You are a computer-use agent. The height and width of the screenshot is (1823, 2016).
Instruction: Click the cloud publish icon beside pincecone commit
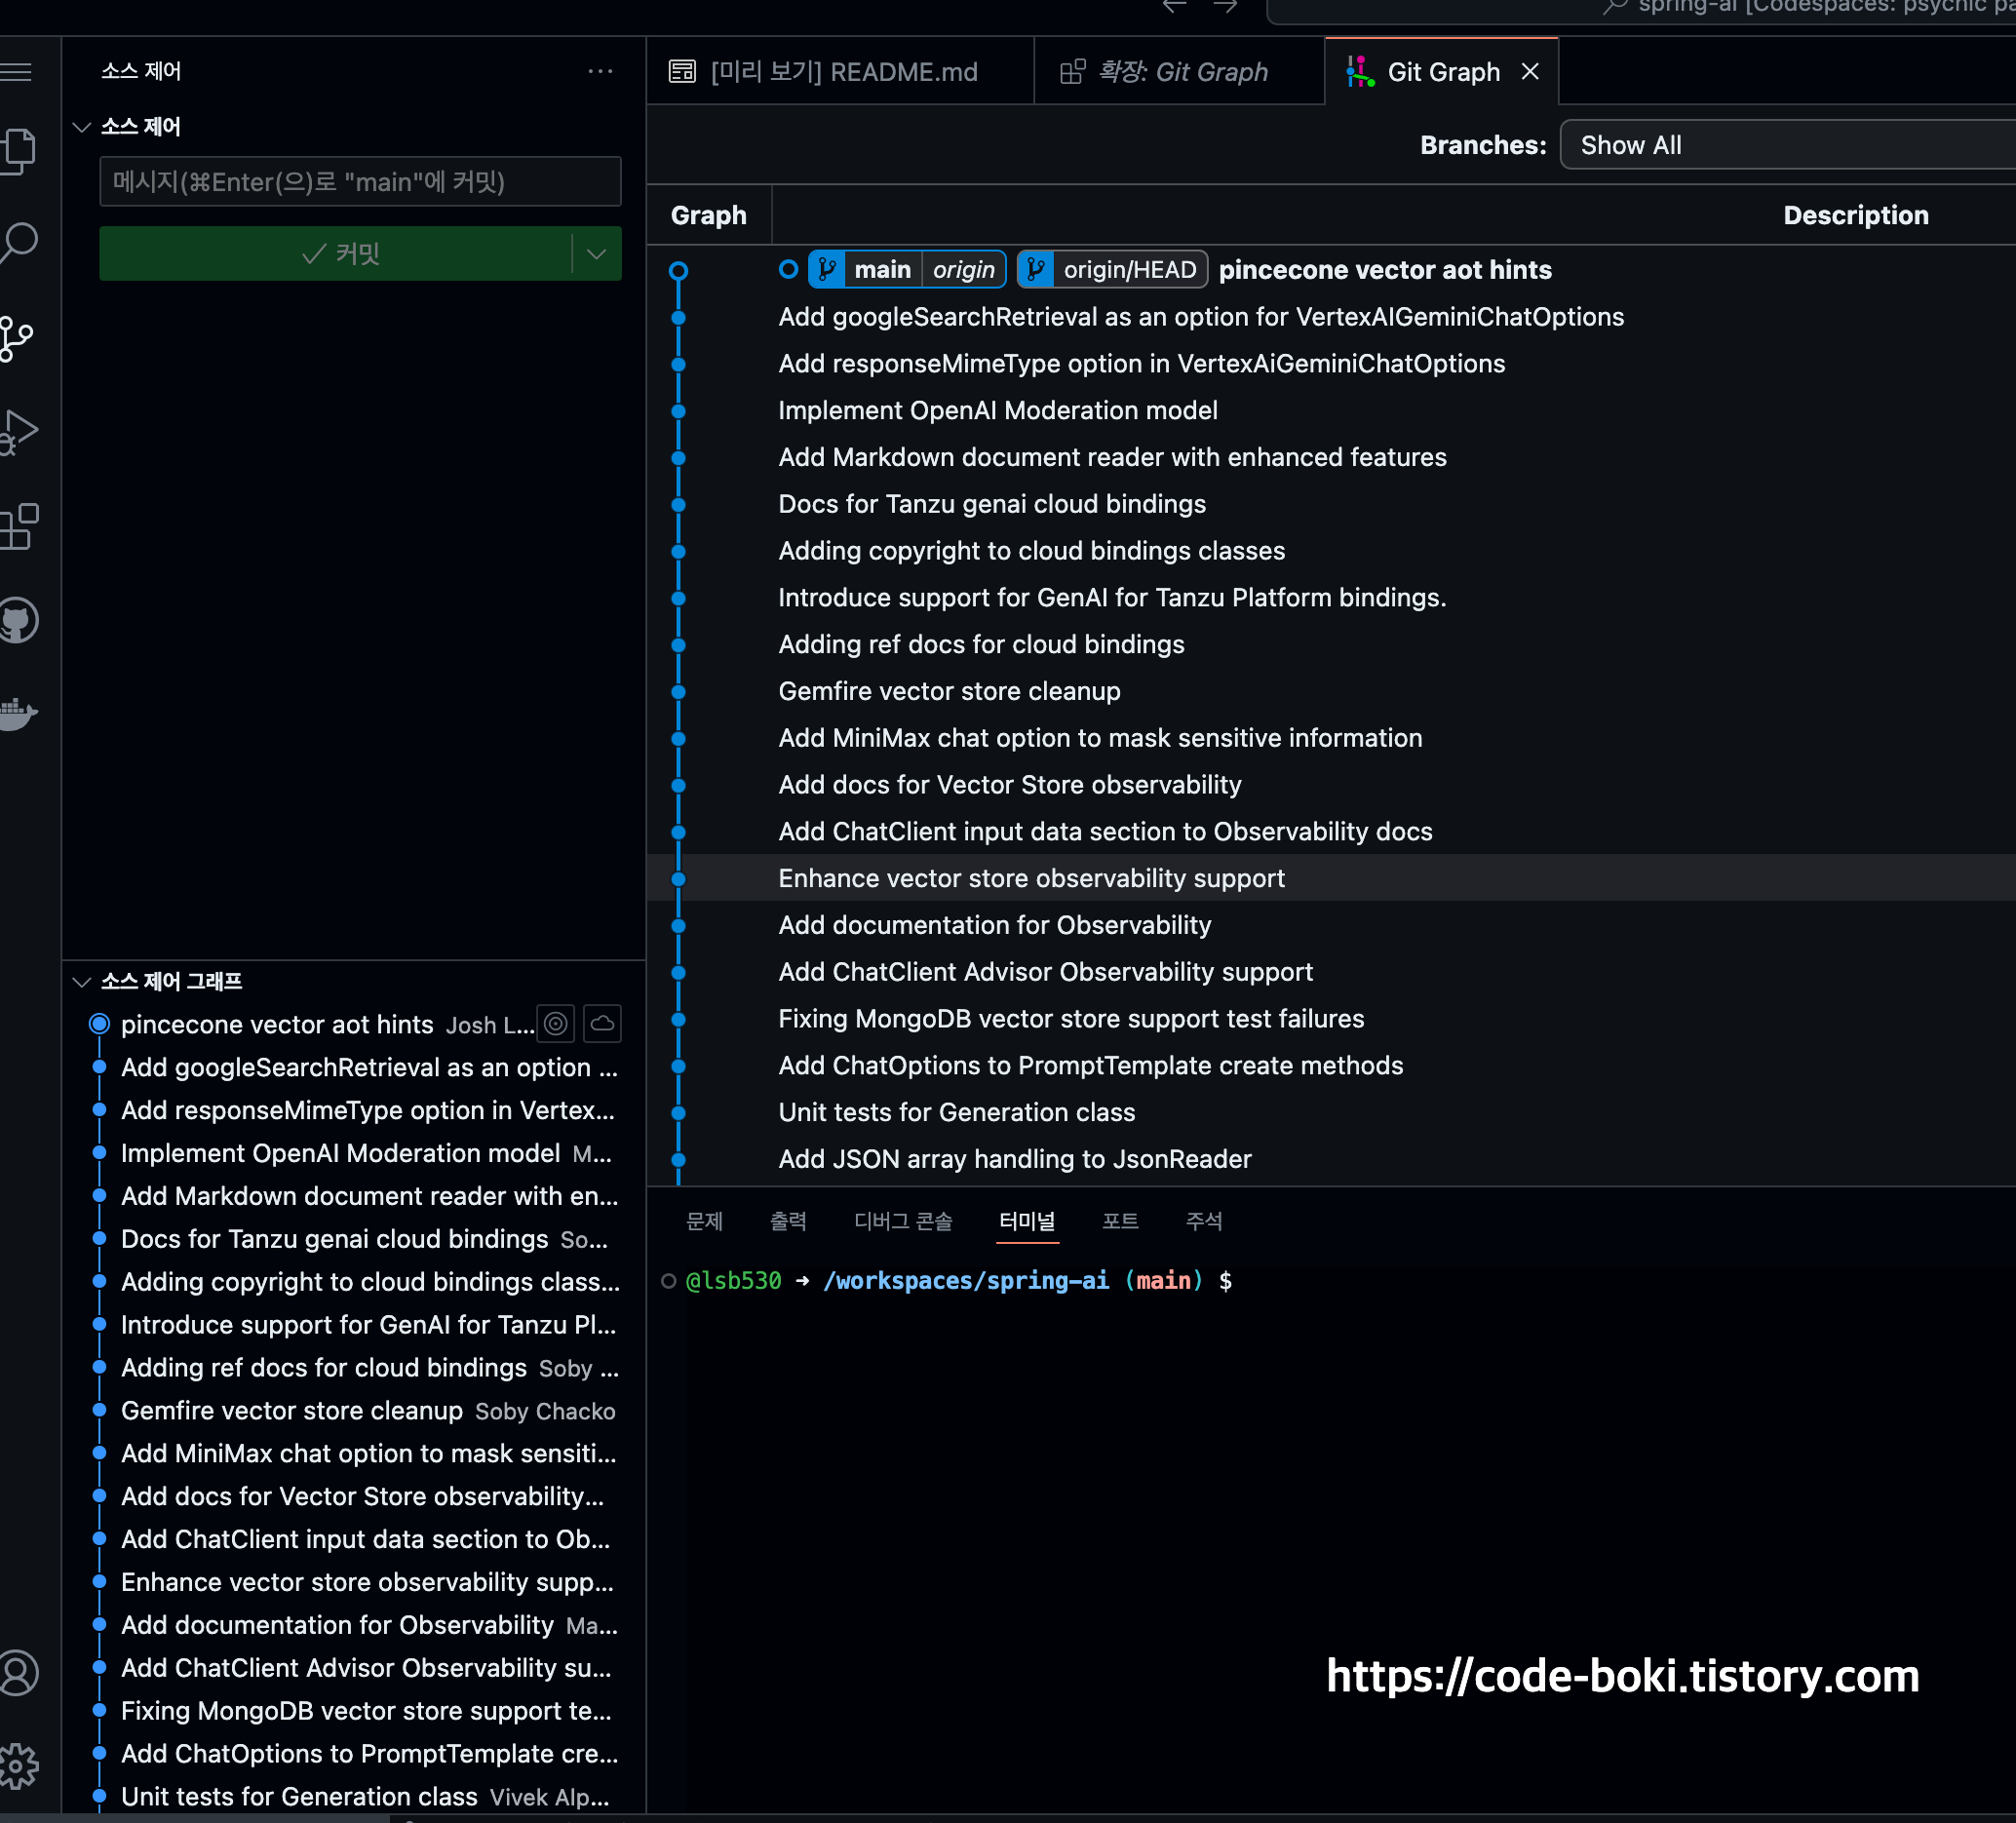tap(602, 1024)
